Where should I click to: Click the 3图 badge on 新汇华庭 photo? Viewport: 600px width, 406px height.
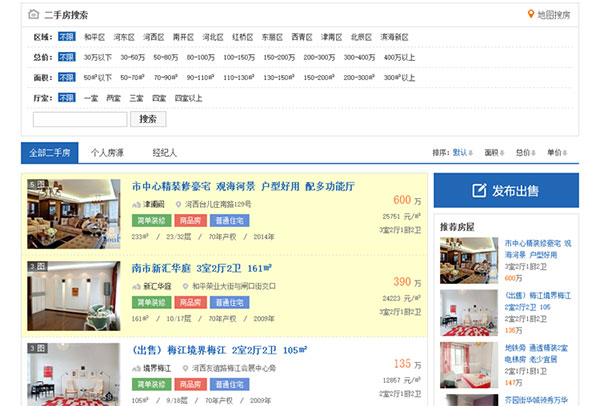pyautogui.click(x=37, y=266)
